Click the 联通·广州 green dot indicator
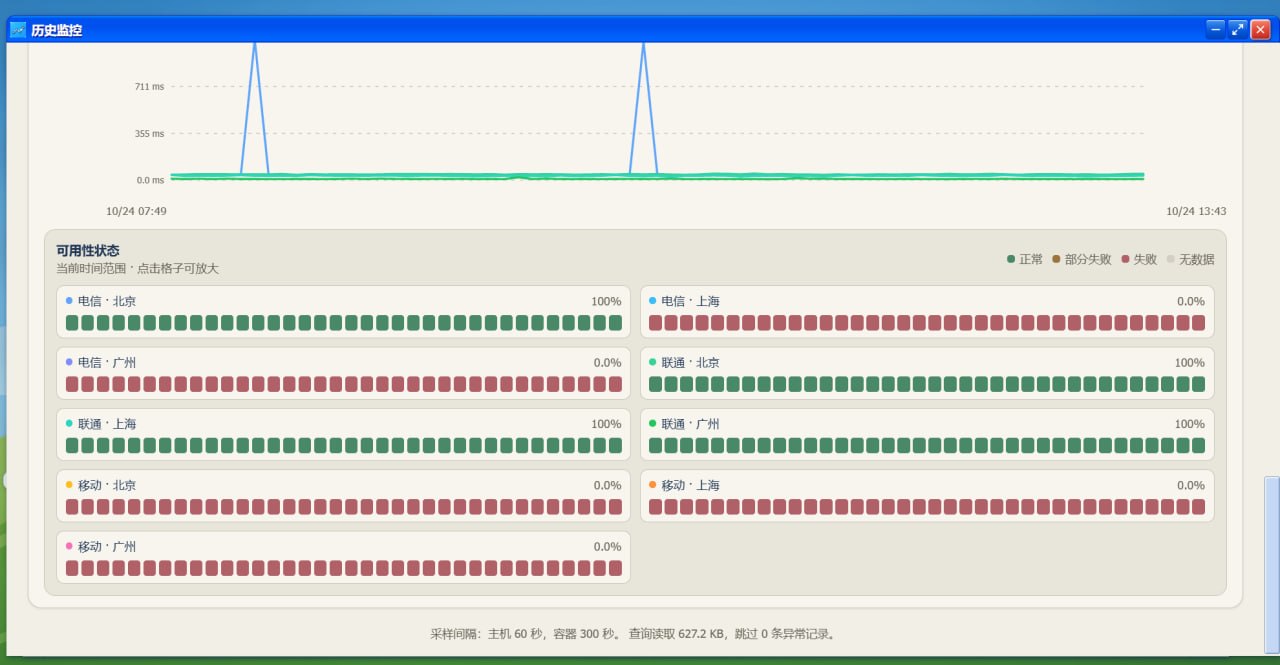The width and height of the screenshot is (1280, 665). point(652,423)
